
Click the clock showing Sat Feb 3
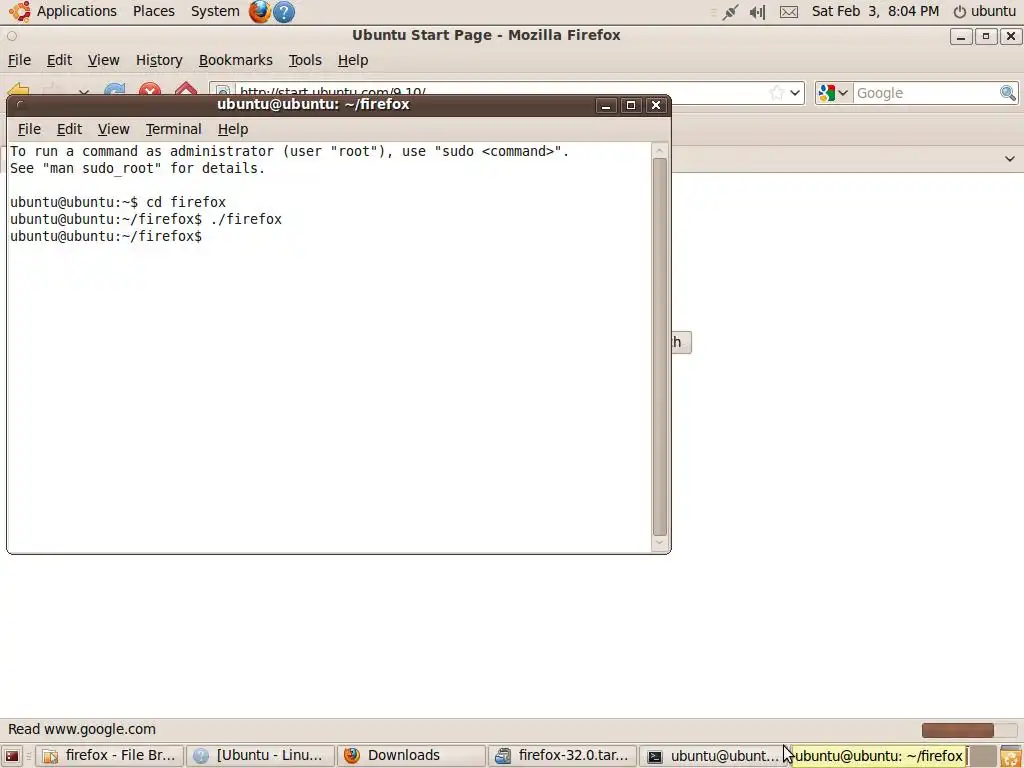[875, 11]
